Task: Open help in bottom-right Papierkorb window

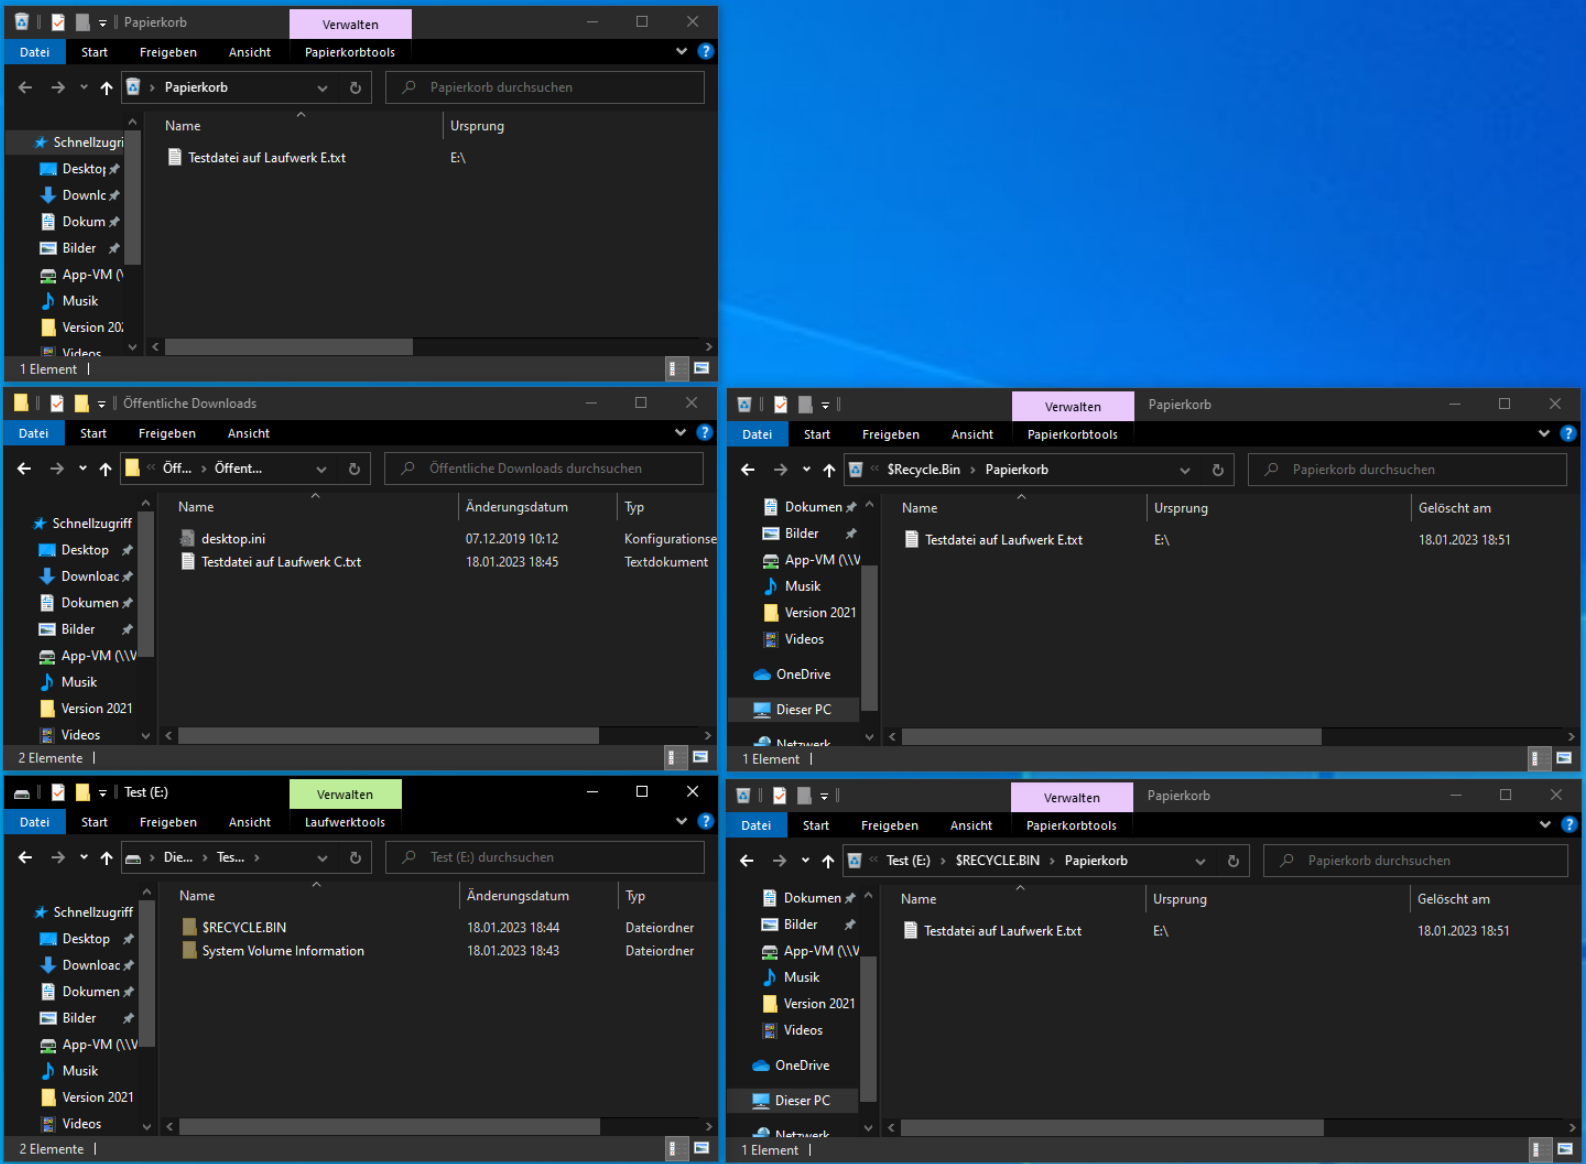Action: [x=1569, y=824]
